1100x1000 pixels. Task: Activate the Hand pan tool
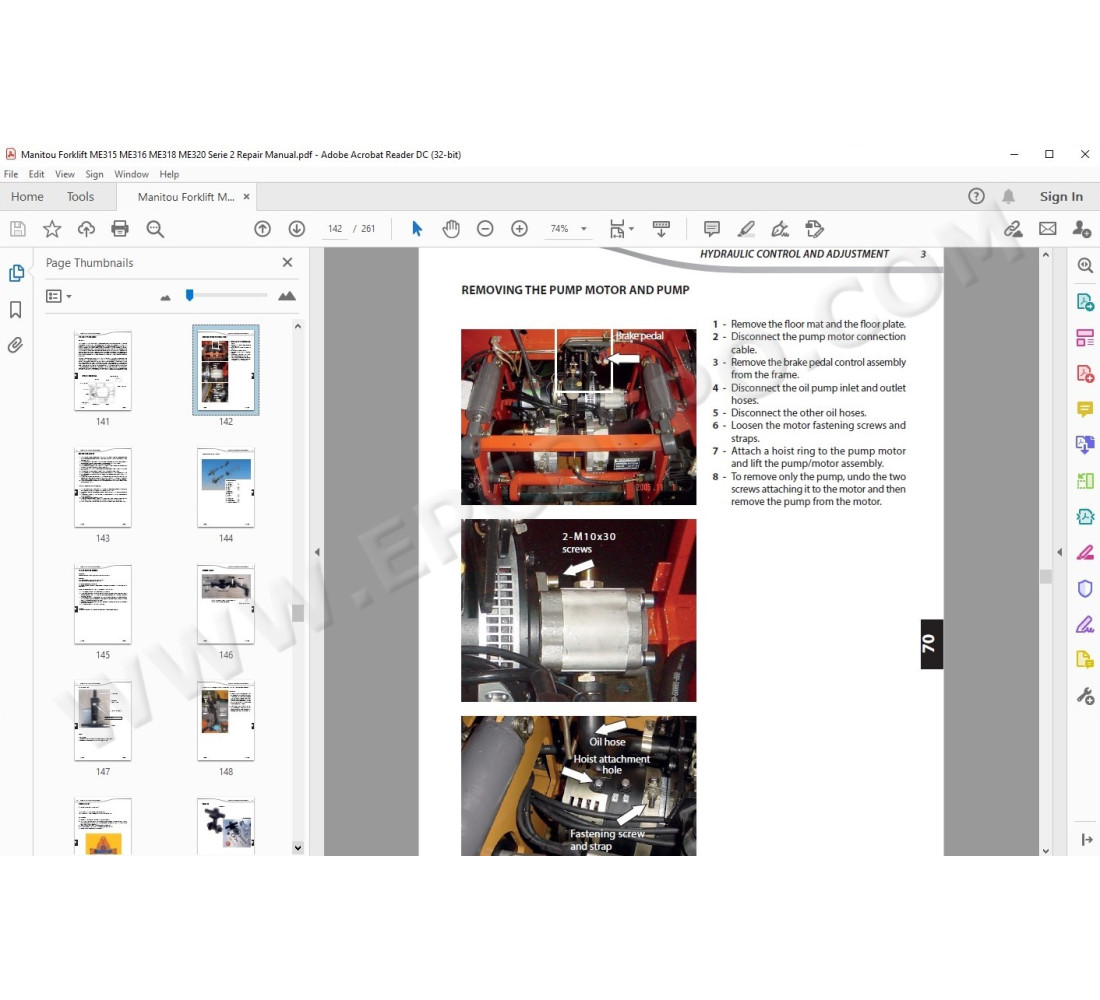click(x=451, y=229)
